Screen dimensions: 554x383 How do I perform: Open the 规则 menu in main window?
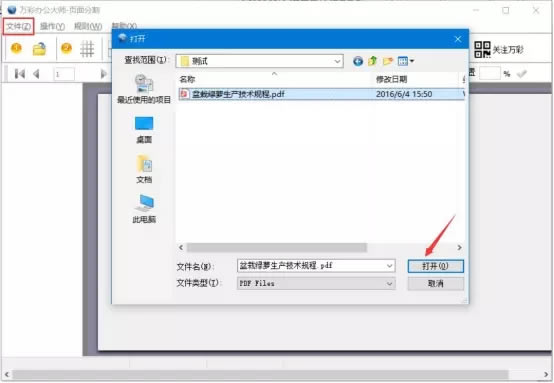click(88, 26)
